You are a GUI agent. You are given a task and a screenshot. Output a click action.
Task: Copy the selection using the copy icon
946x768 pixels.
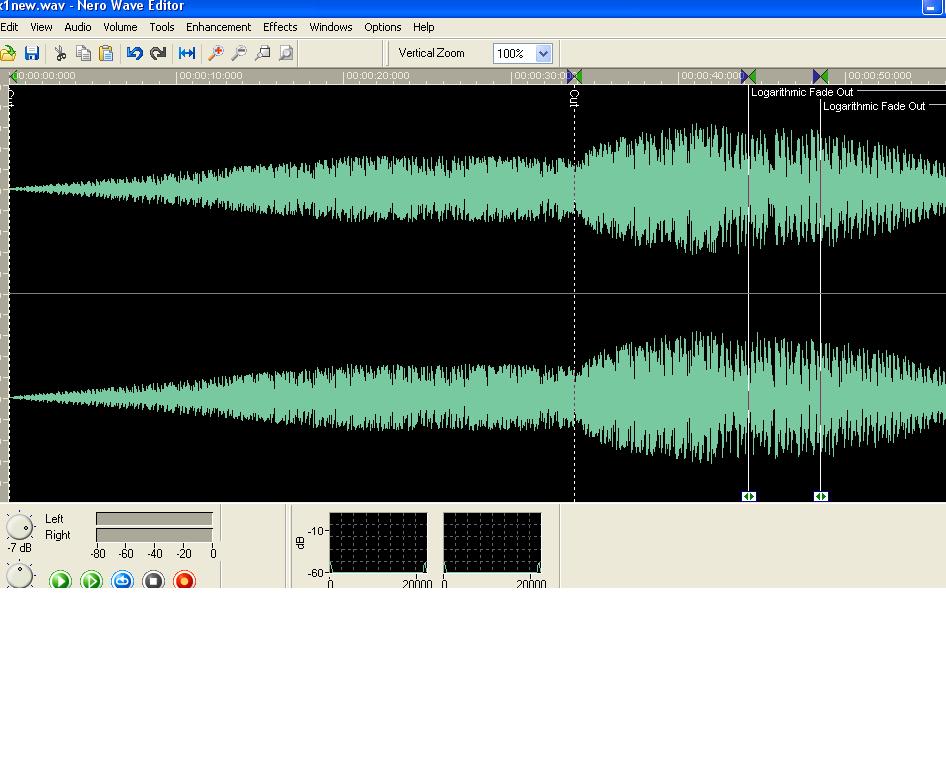click(x=83, y=53)
